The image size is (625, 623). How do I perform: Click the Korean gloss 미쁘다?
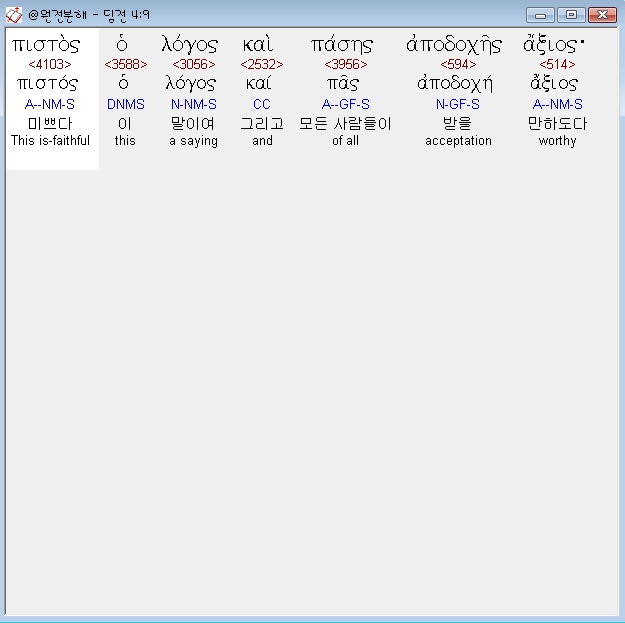[x=50, y=124]
